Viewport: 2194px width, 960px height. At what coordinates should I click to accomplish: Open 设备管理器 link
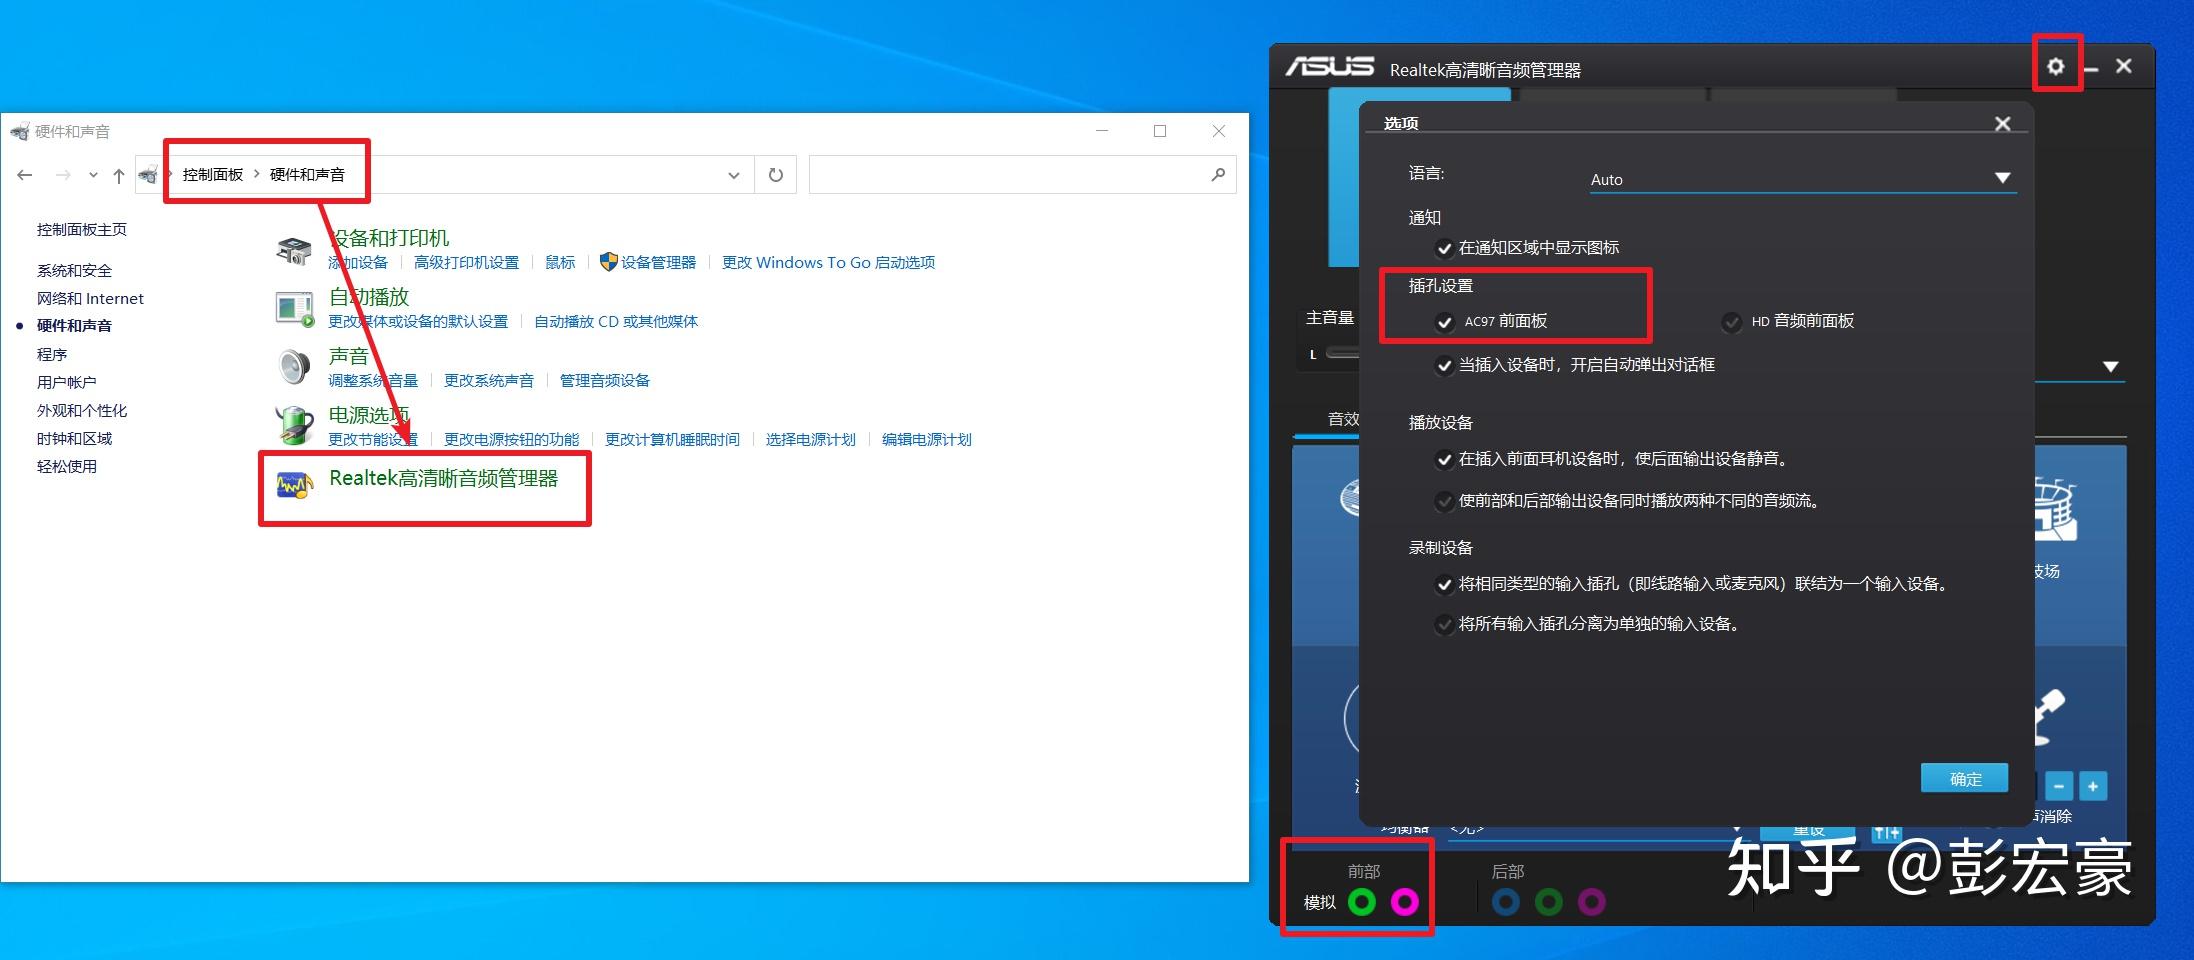(x=658, y=263)
